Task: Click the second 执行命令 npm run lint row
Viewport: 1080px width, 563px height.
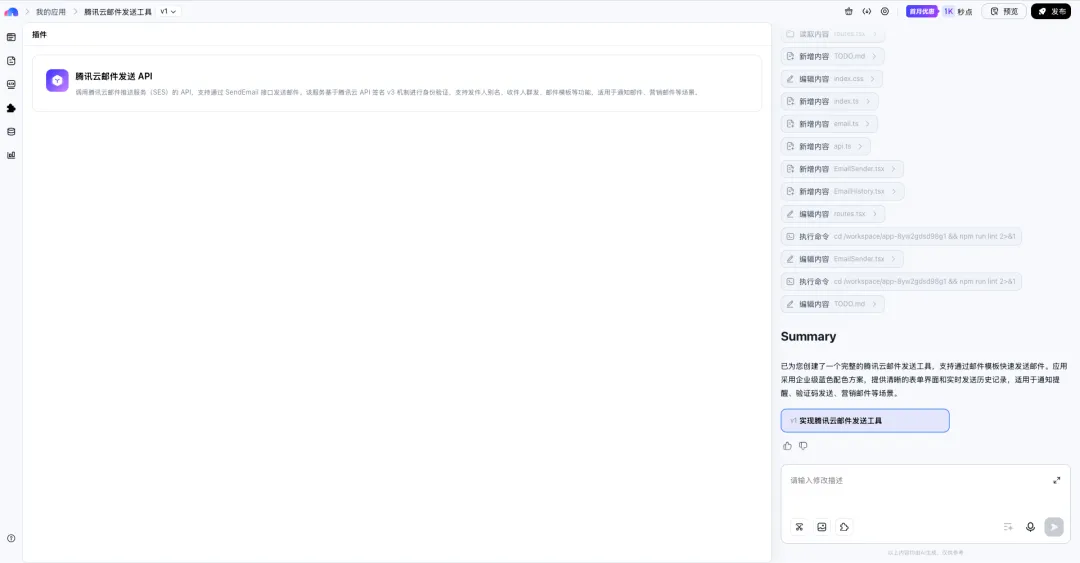Action: tap(902, 281)
